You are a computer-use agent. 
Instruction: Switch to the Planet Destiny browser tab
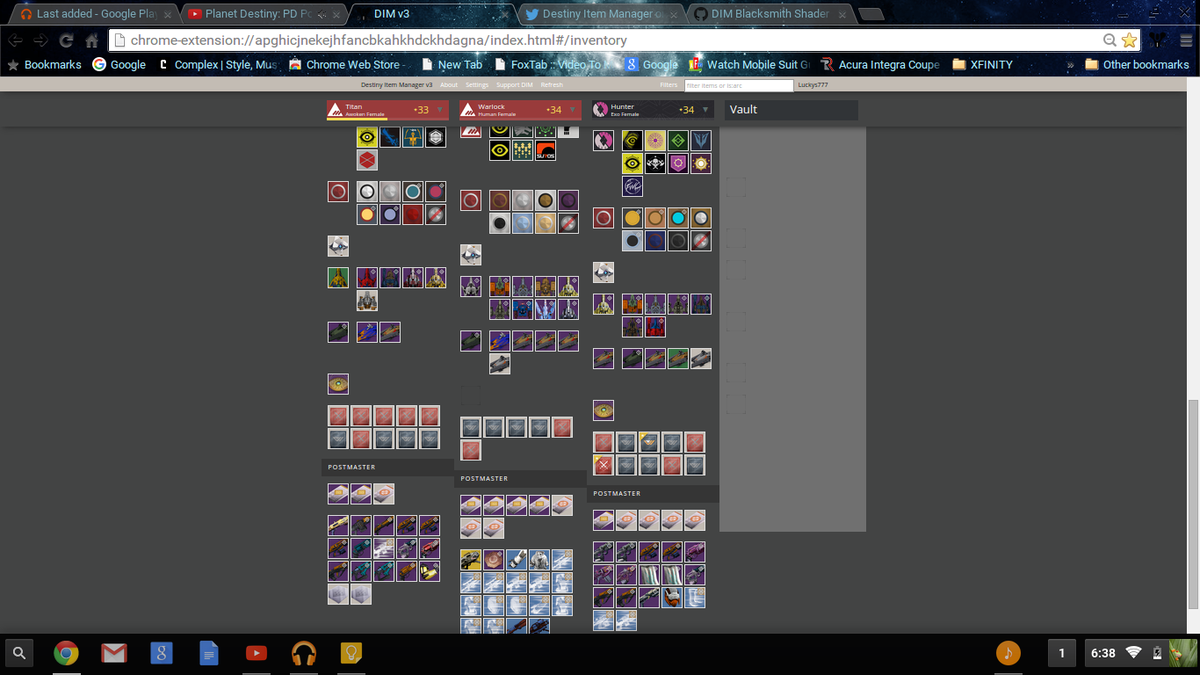[x=262, y=14]
